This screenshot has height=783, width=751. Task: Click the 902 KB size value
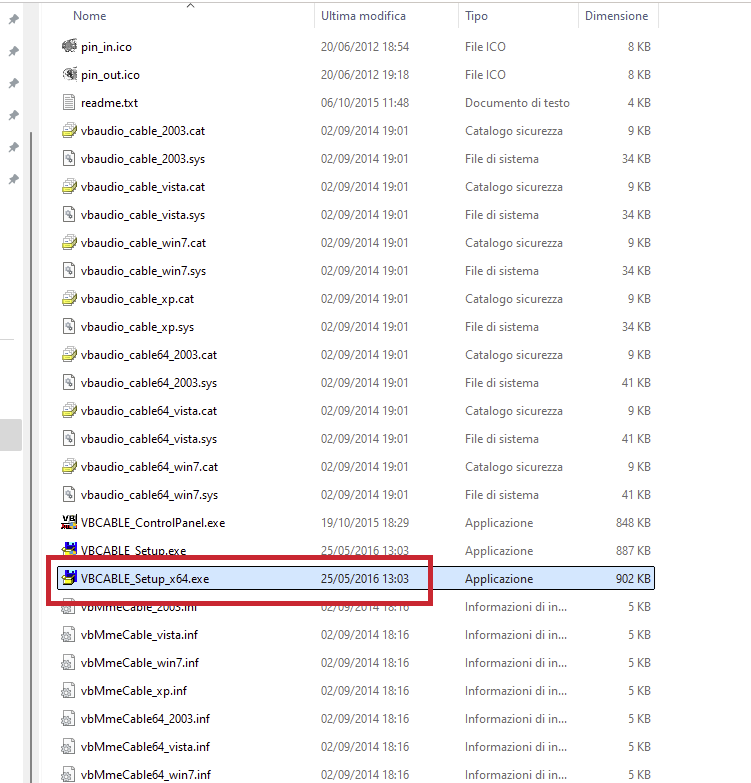click(x=633, y=578)
